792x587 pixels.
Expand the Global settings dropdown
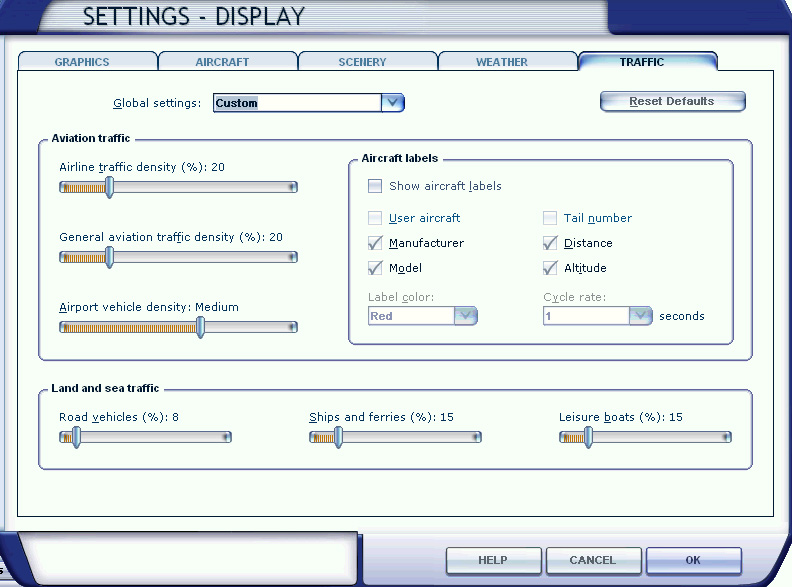[392, 102]
